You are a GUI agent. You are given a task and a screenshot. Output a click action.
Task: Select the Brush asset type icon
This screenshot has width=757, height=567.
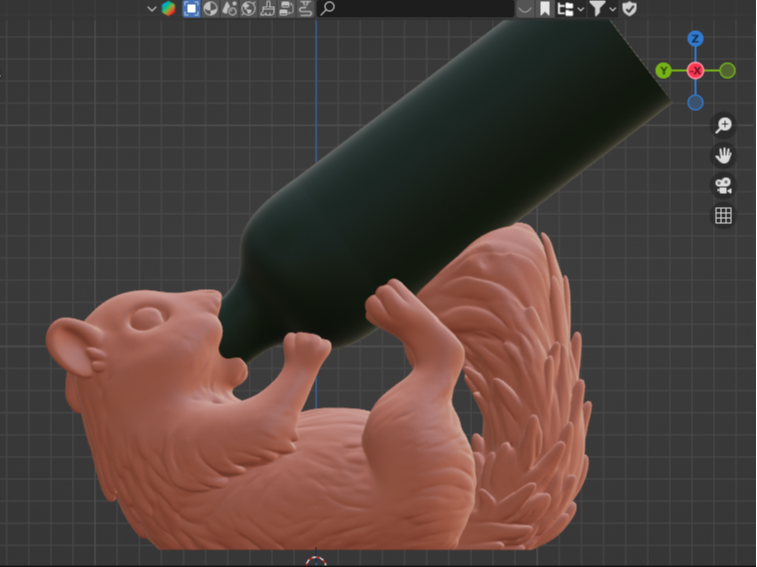click(x=267, y=9)
